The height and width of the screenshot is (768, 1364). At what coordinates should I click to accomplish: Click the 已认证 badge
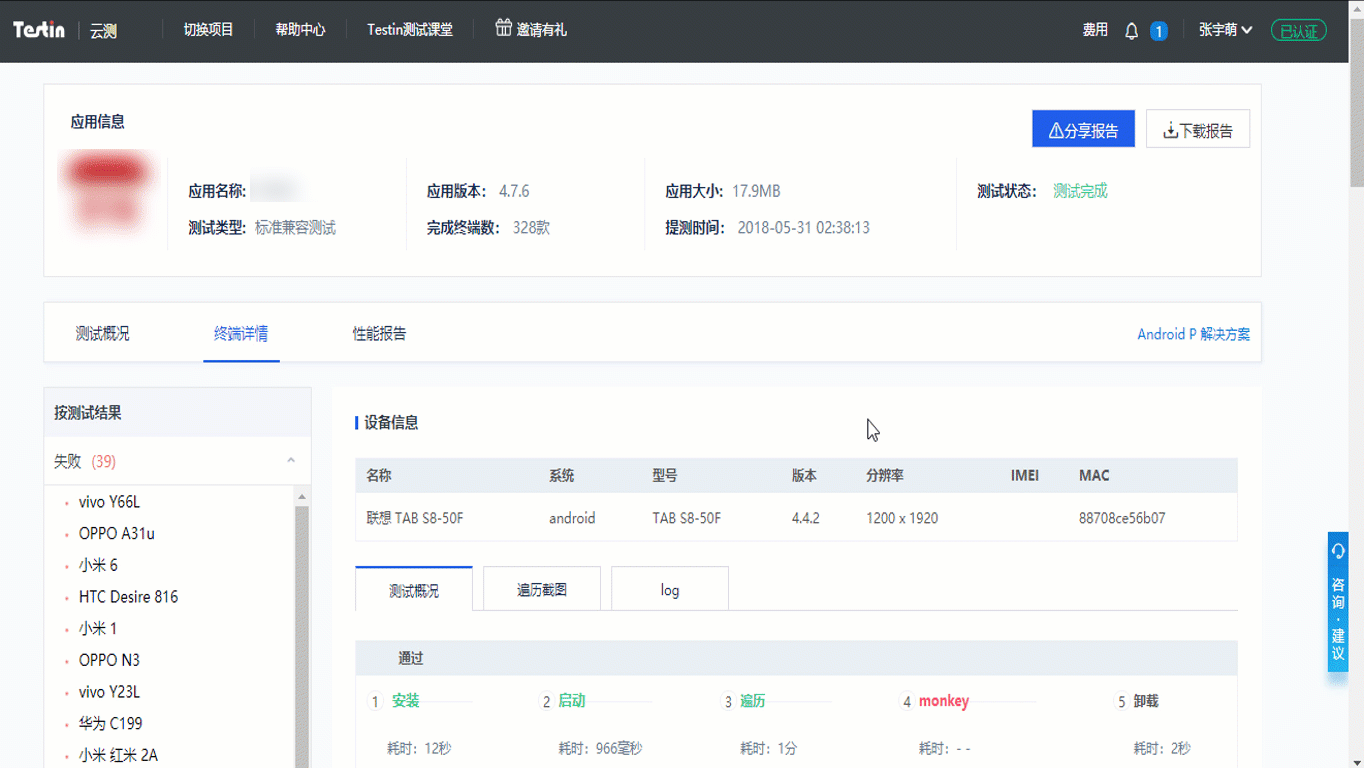click(1299, 31)
